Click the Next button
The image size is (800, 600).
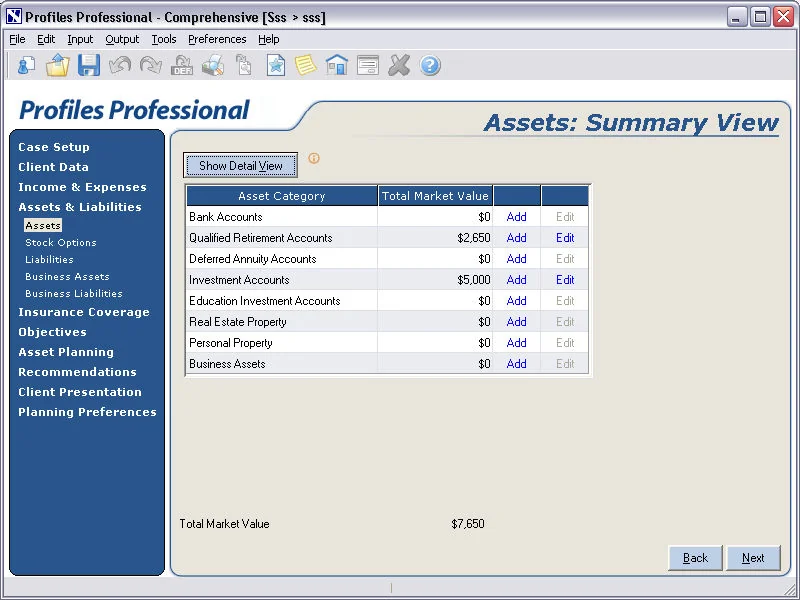(x=753, y=558)
